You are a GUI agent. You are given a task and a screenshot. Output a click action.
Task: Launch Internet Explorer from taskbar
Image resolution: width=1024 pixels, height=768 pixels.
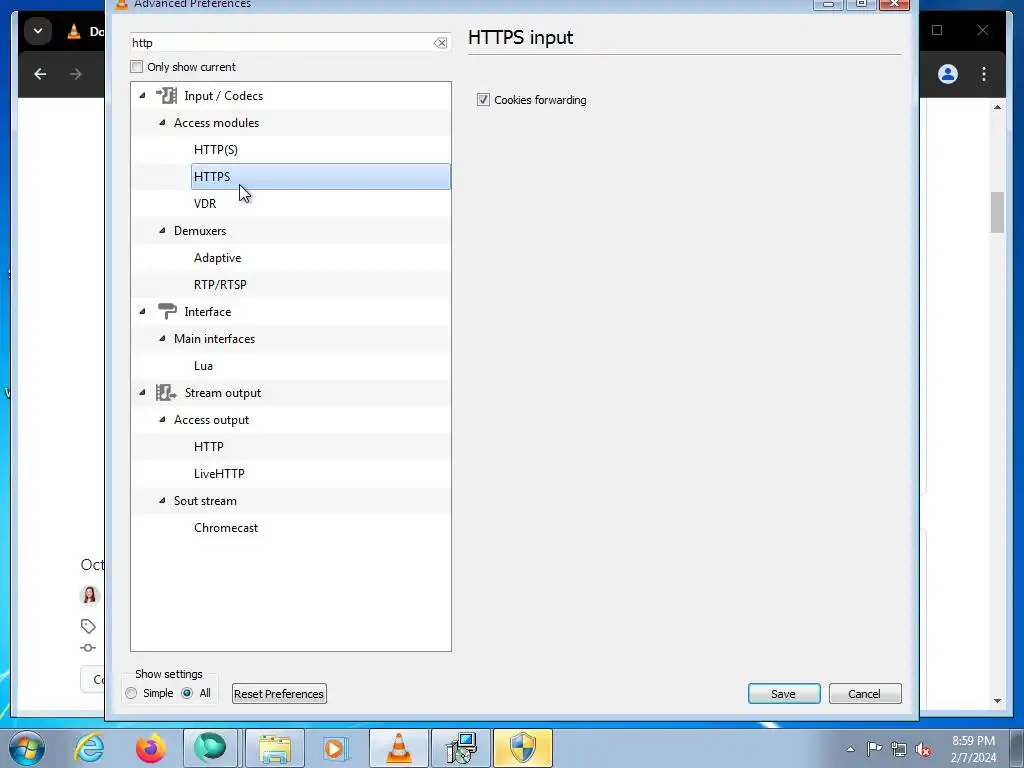(89, 748)
